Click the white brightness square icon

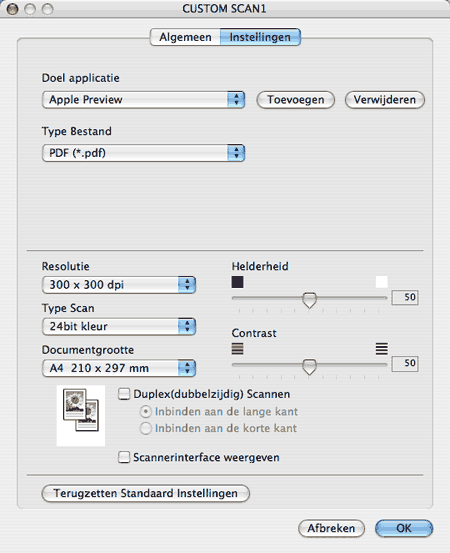(x=382, y=282)
